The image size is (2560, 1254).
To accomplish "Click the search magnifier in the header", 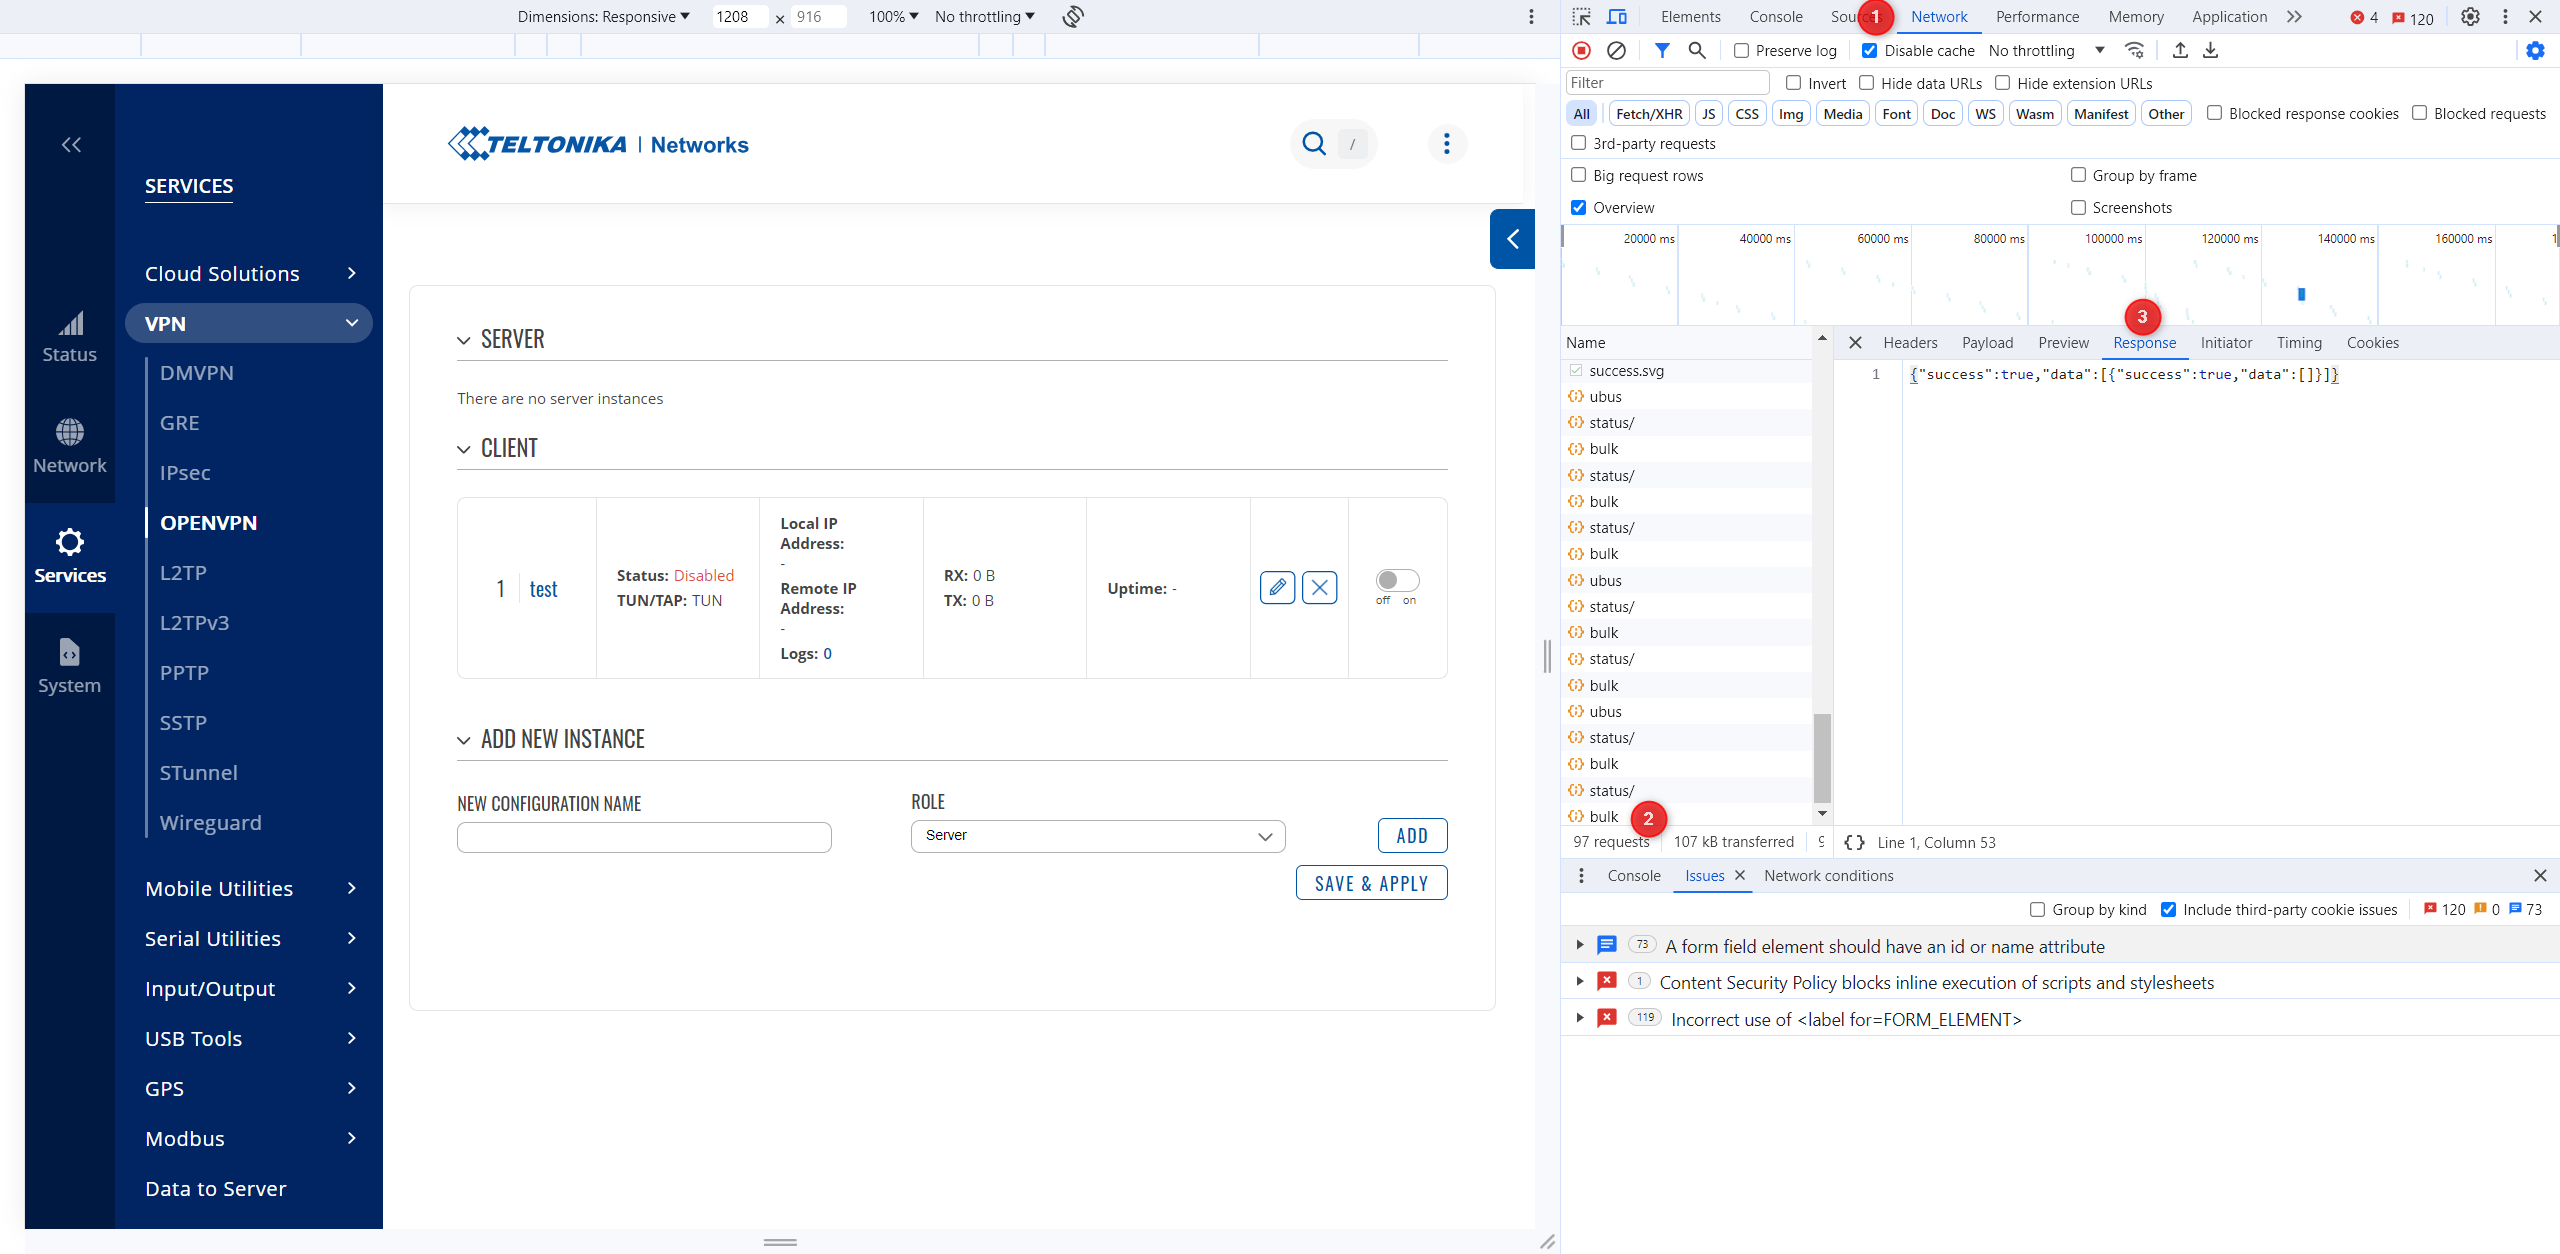I will click(x=1314, y=144).
